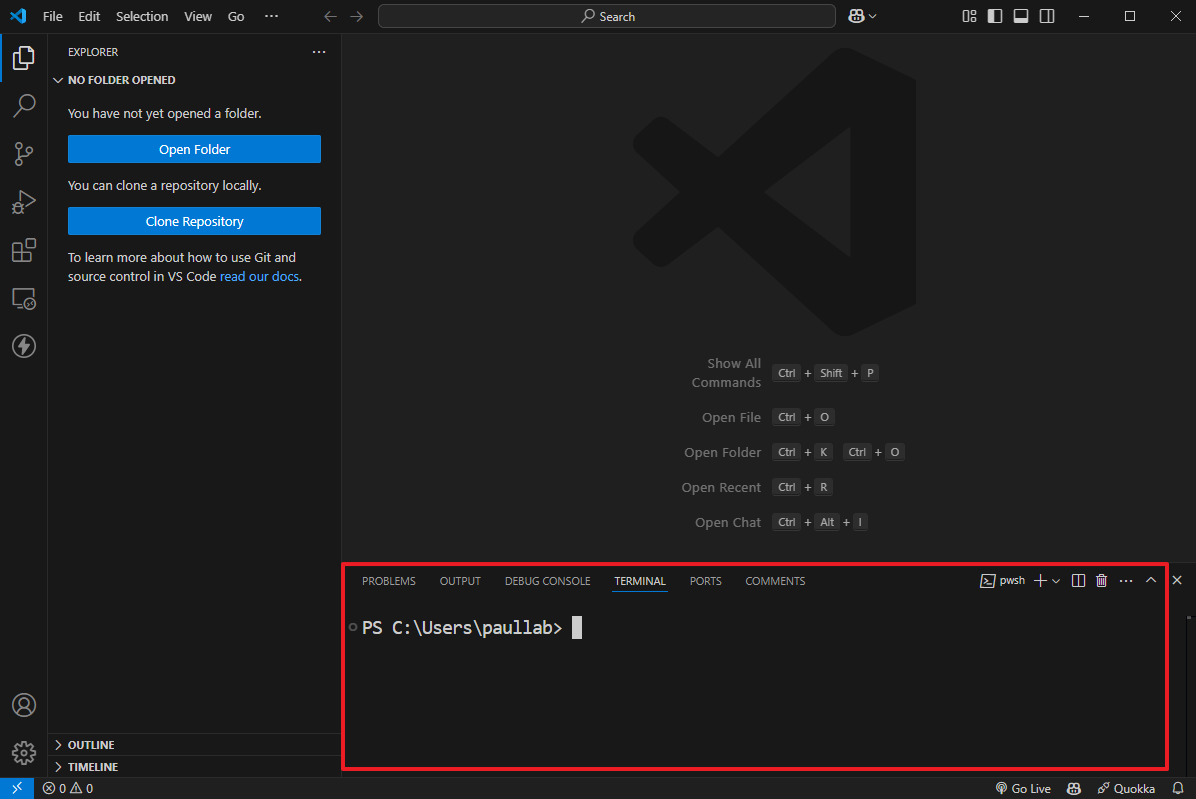Switch to the Comments tab

pyautogui.click(x=775, y=581)
